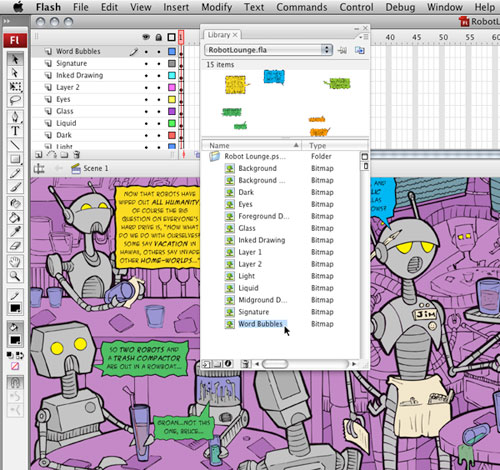Switch to the Library tab

click(x=221, y=35)
